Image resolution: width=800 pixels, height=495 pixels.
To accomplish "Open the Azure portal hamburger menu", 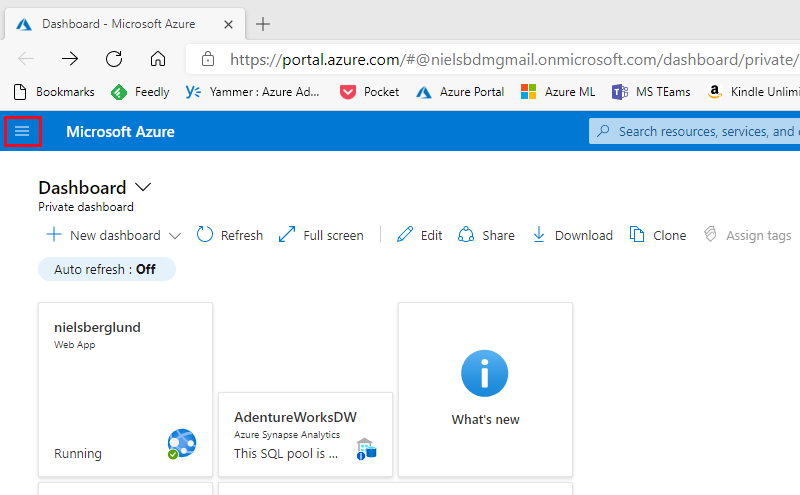I will pyautogui.click(x=22, y=132).
